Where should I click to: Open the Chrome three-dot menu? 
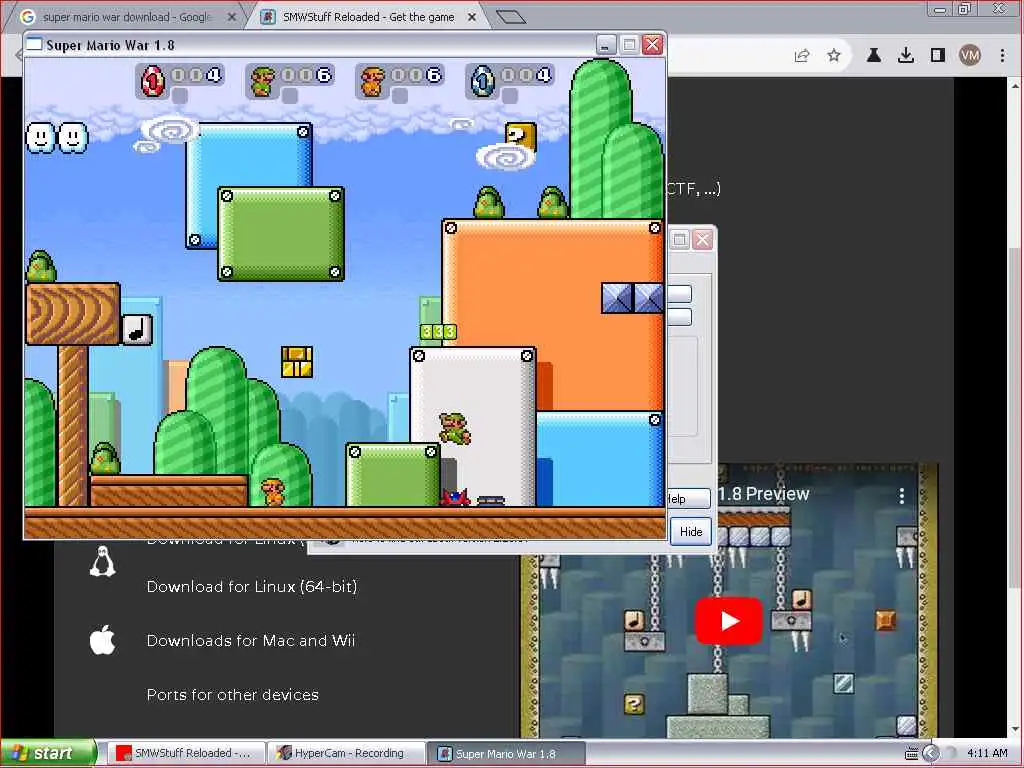click(1002, 56)
